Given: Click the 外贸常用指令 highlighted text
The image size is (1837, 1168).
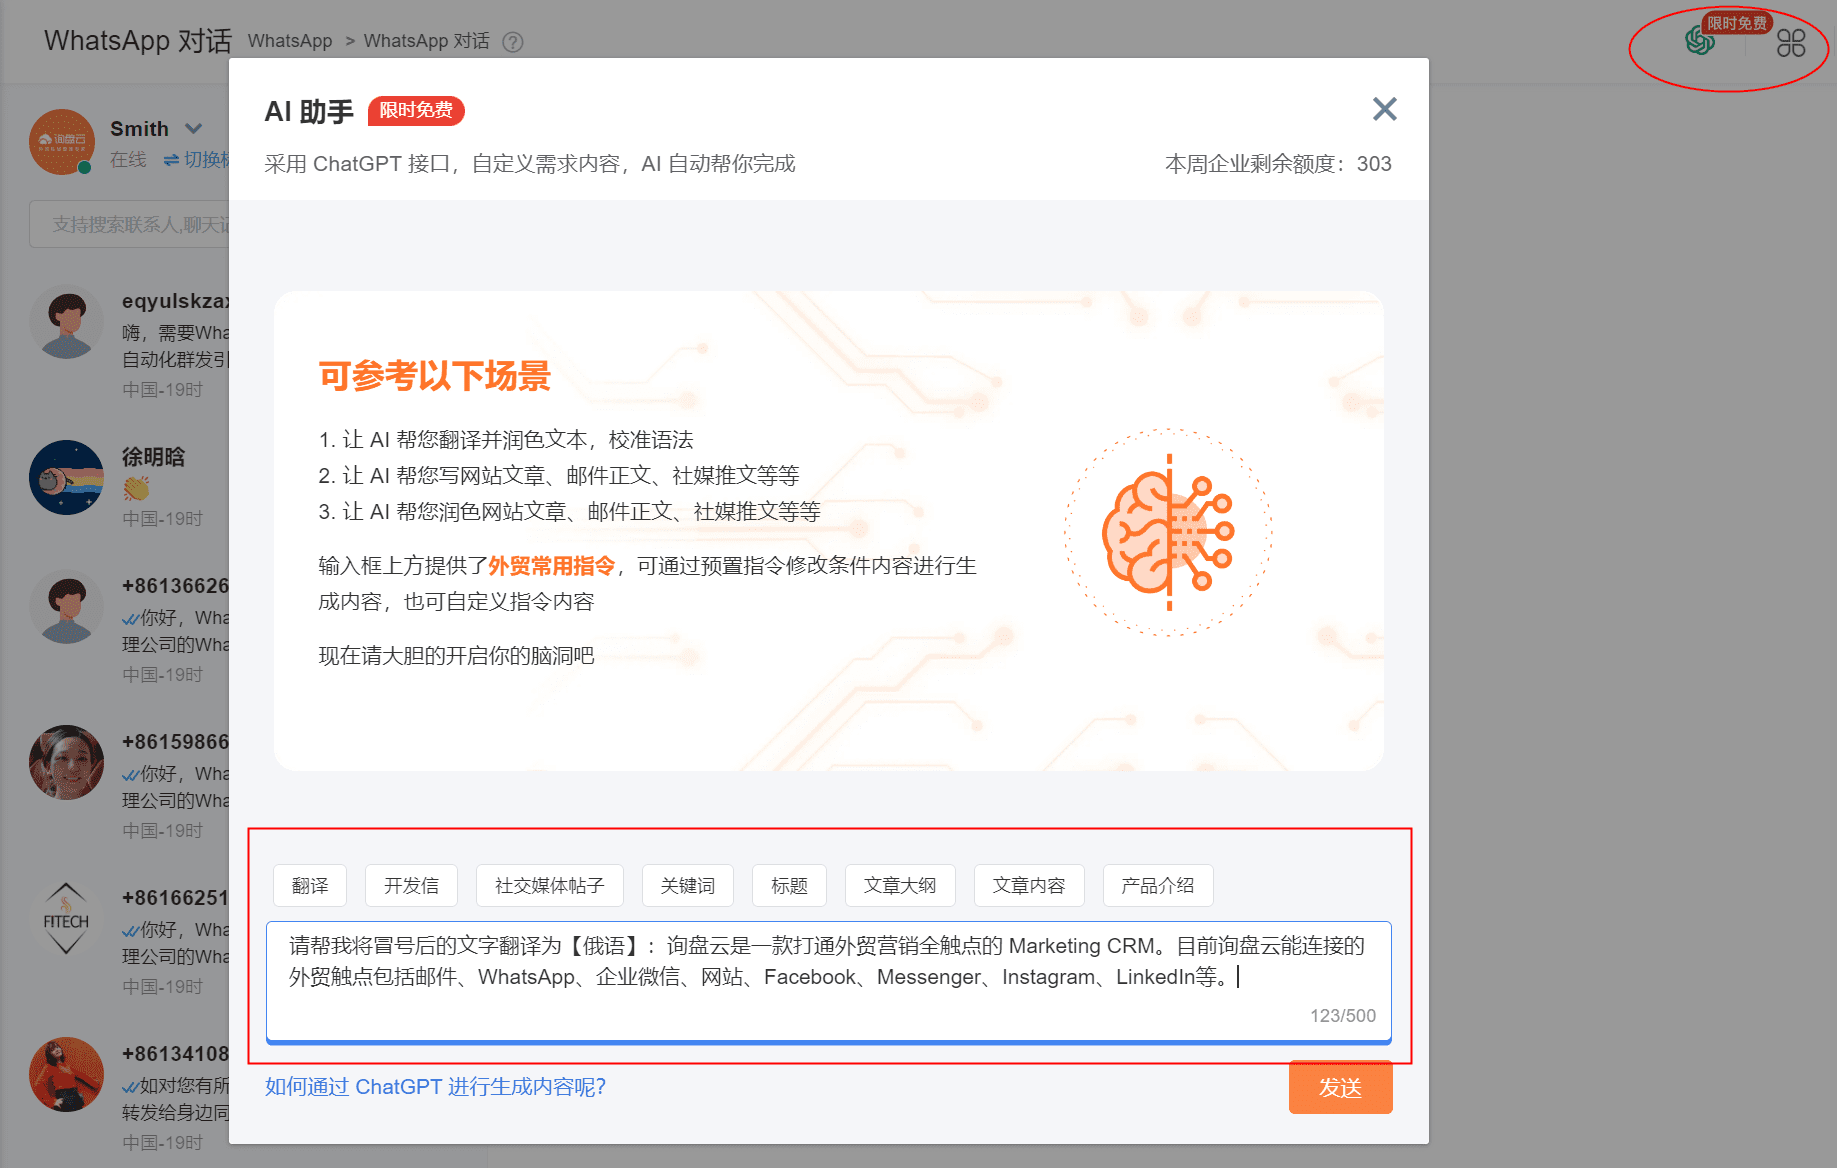Looking at the screenshot, I should (x=551, y=566).
